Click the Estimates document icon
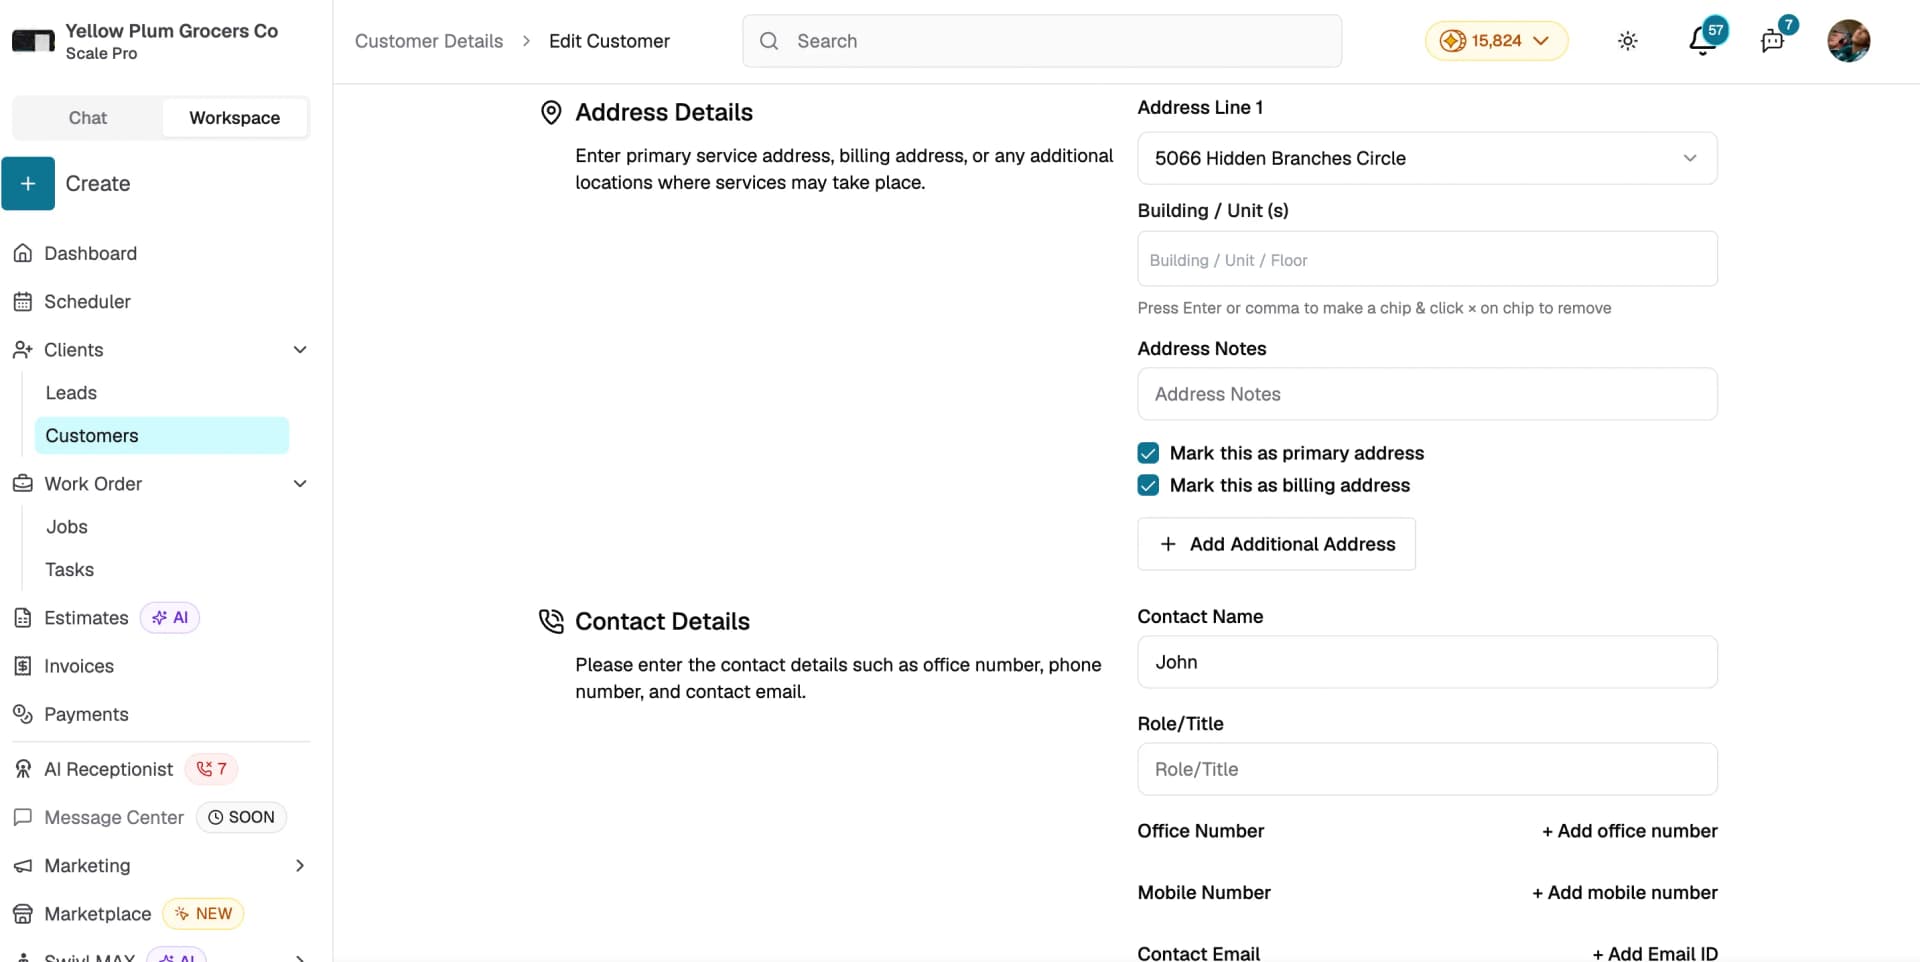Screen dimensions: 1920x962 point(23,617)
